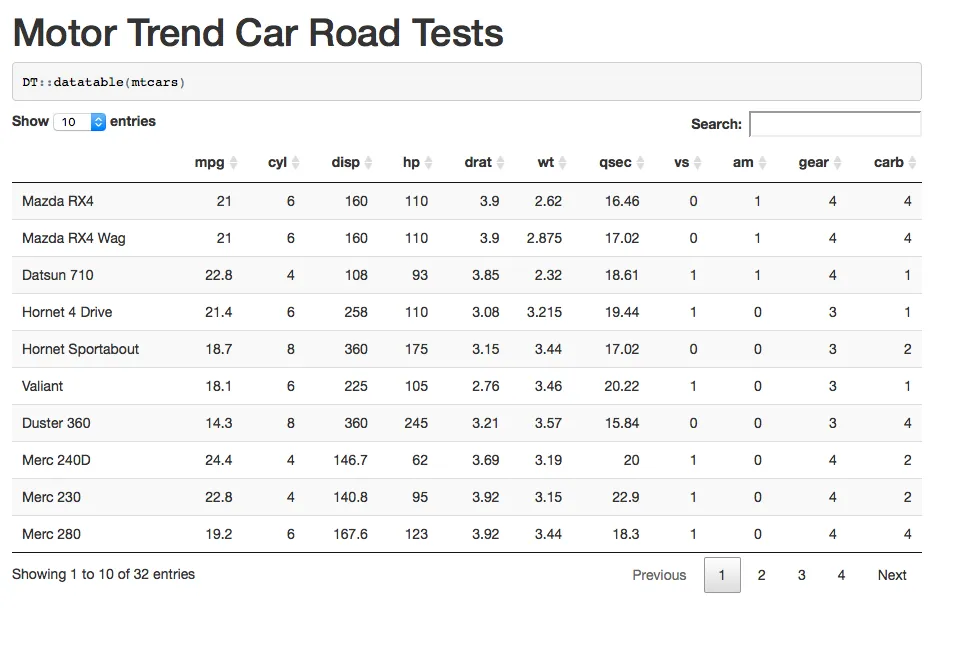The width and height of the screenshot is (966, 668).
Task: Click the Next pagination button
Action: coord(892,575)
